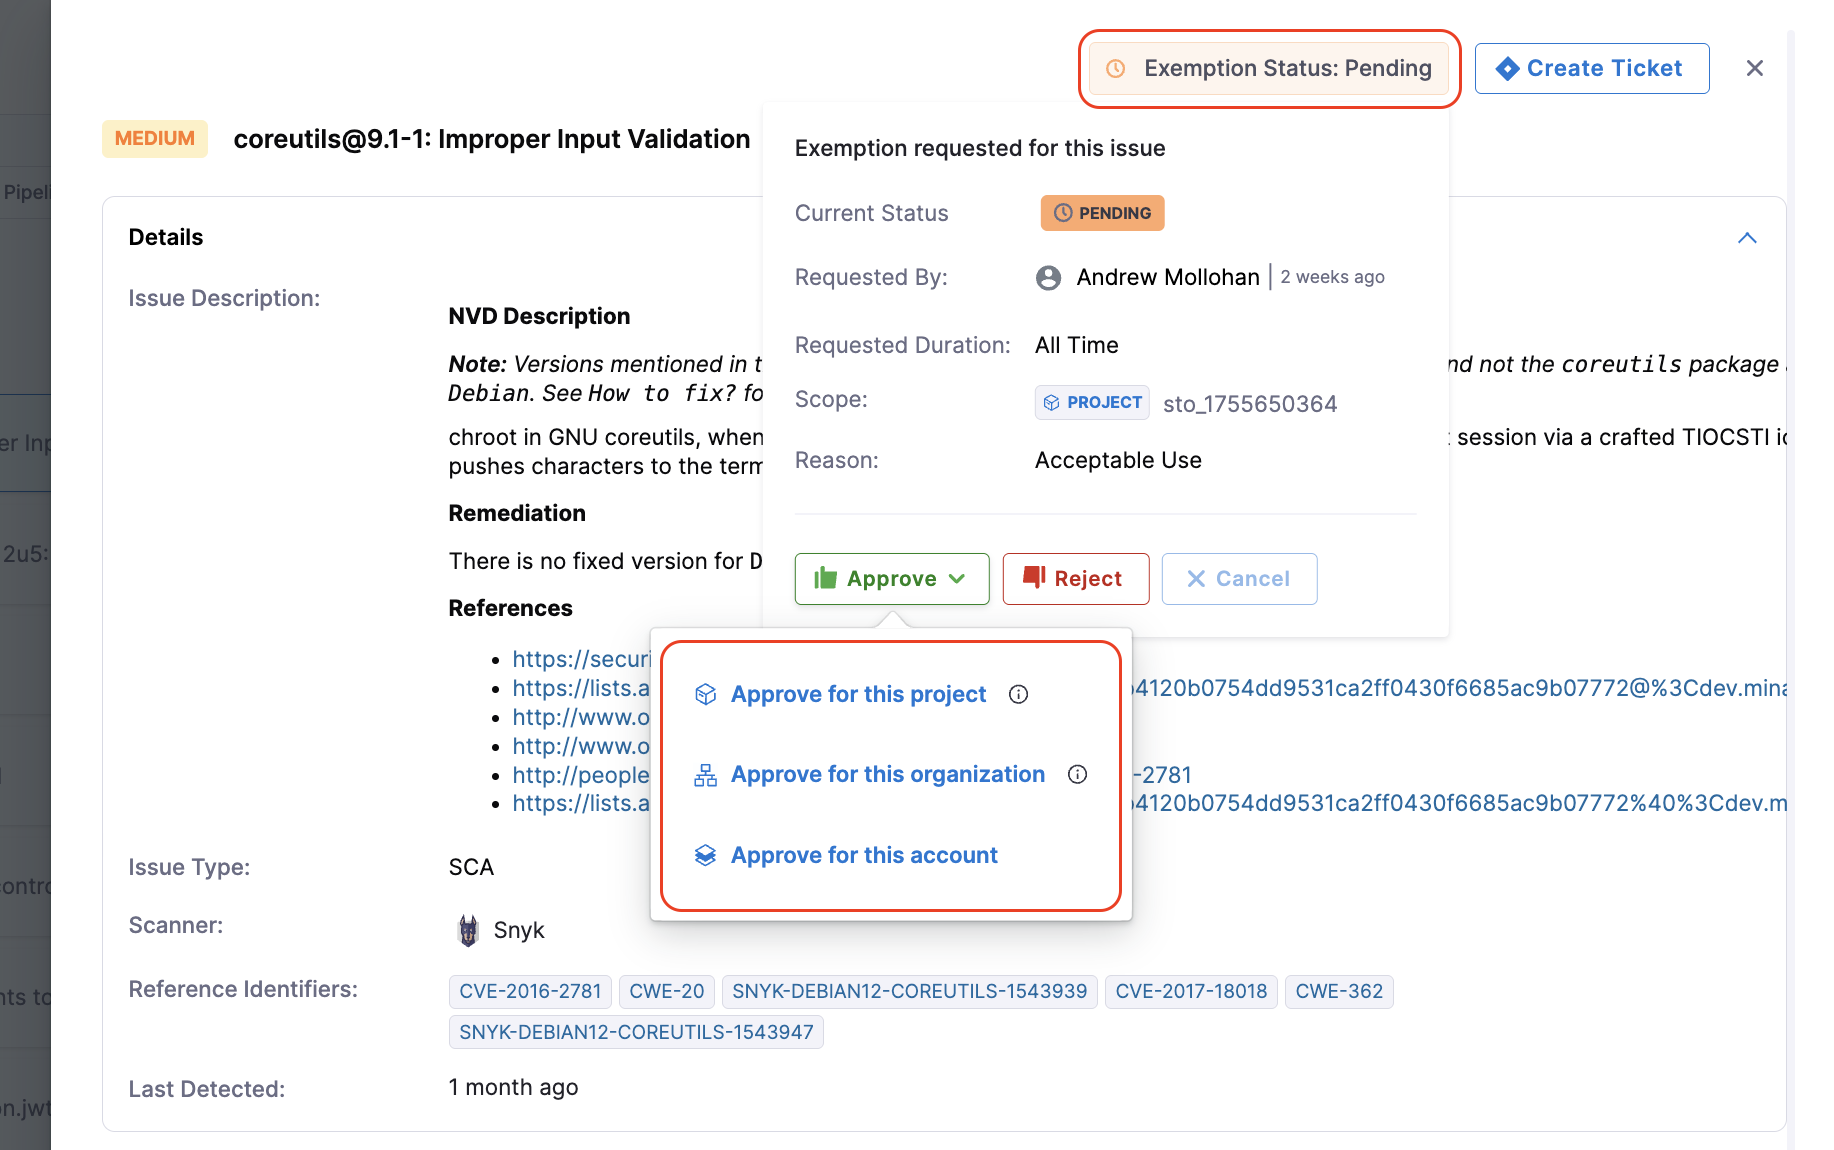Open the Approve dropdown button

(891, 579)
